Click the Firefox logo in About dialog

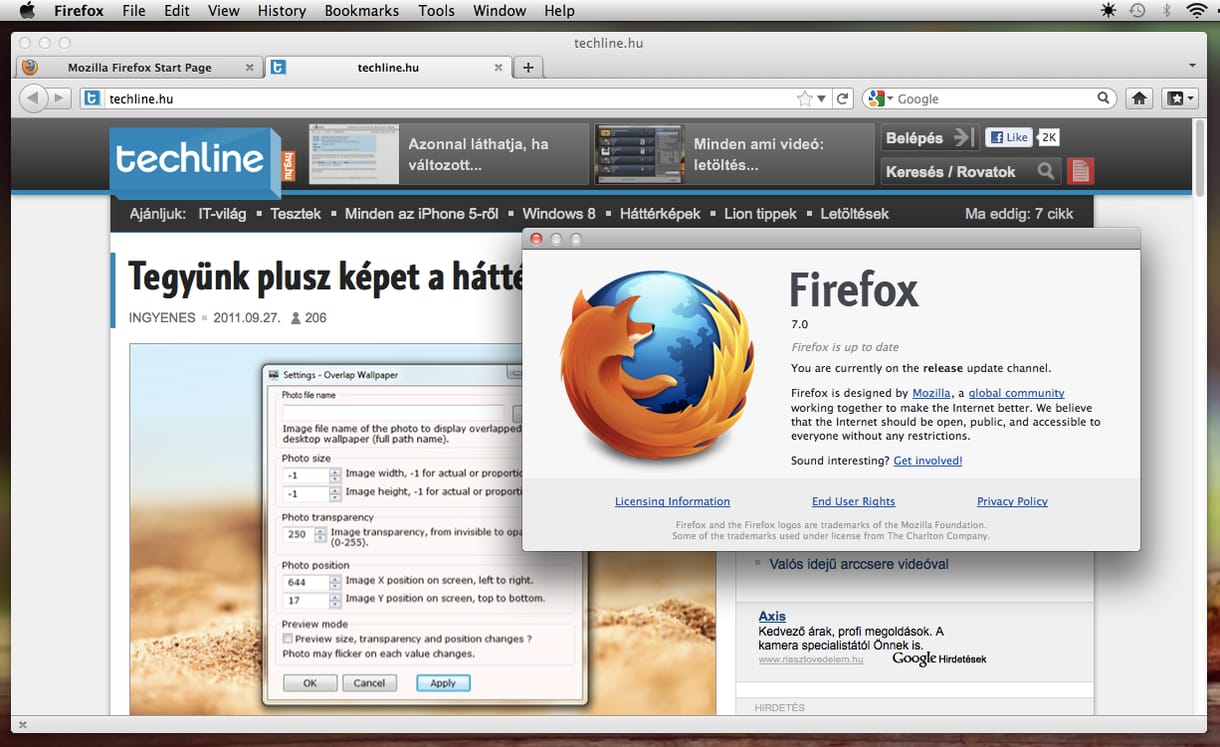tap(657, 364)
